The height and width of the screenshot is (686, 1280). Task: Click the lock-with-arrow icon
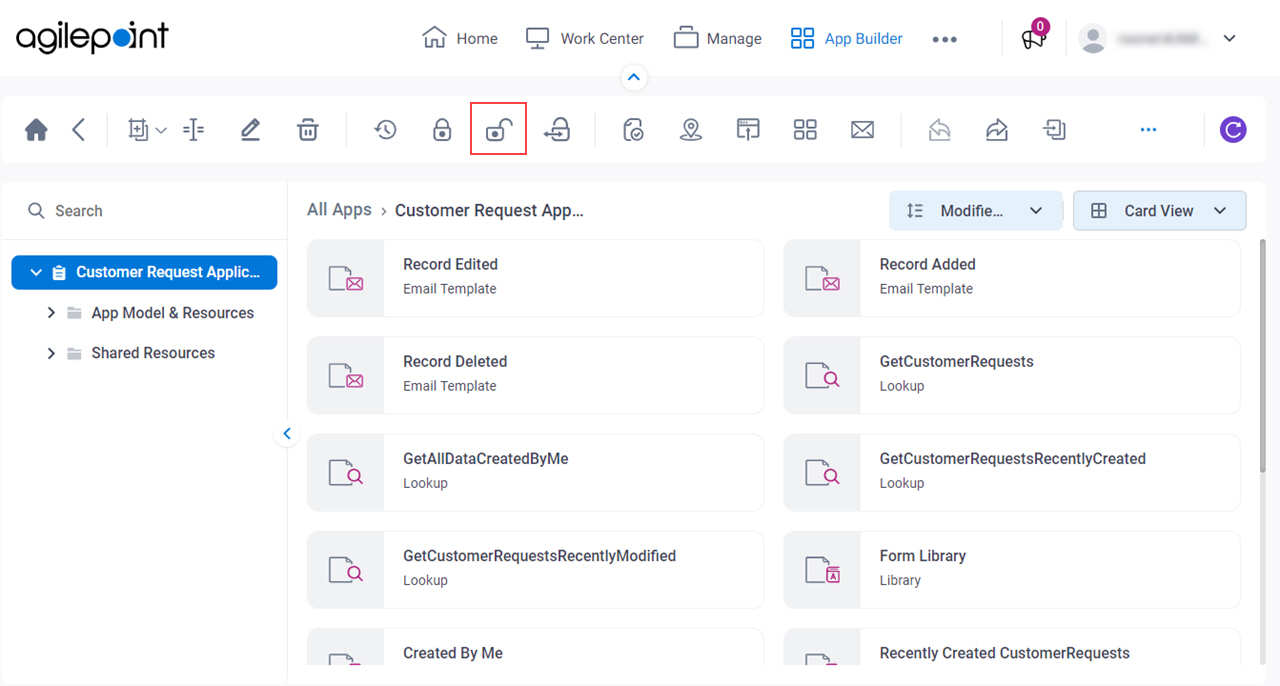pyautogui.click(x=557, y=130)
